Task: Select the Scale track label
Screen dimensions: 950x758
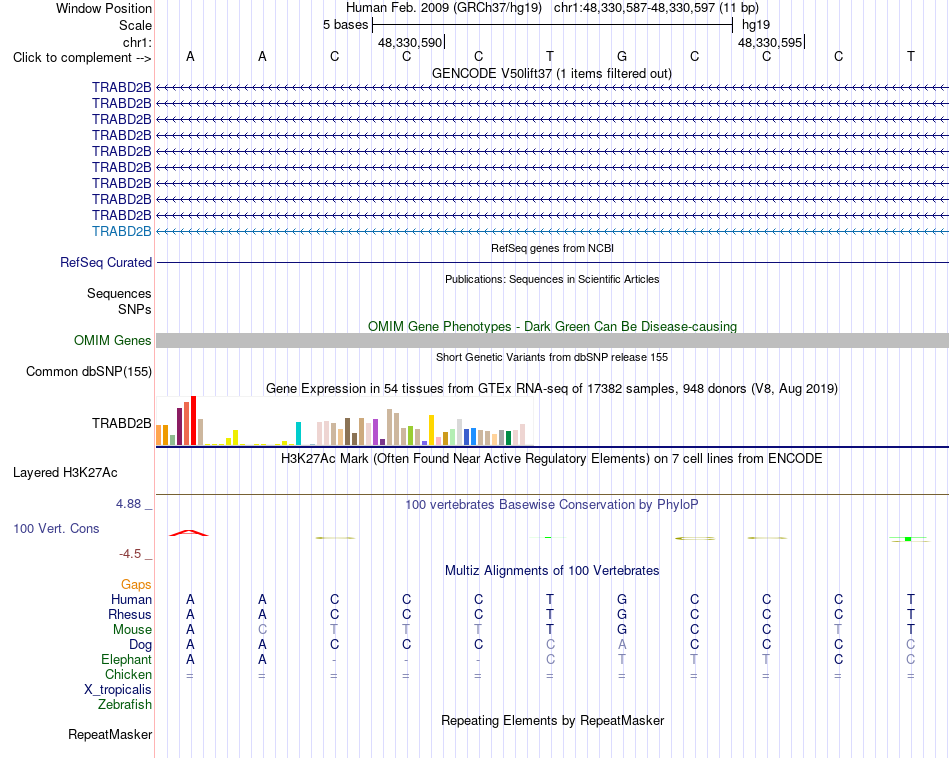Action: coord(135,25)
